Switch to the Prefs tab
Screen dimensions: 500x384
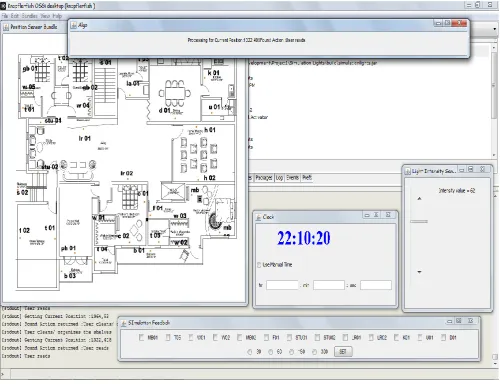pyautogui.click(x=307, y=178)
